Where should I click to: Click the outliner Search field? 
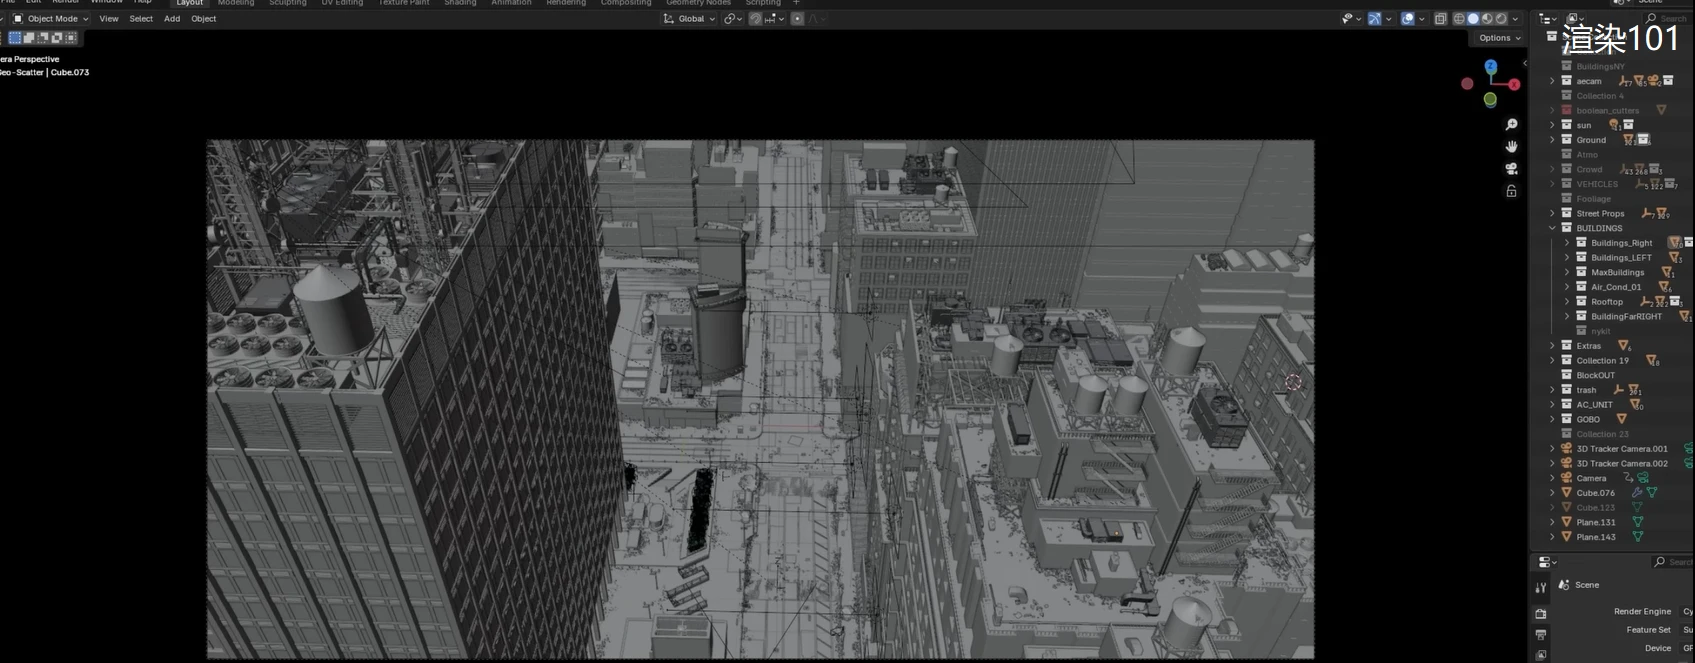[x=1670, y=18]
